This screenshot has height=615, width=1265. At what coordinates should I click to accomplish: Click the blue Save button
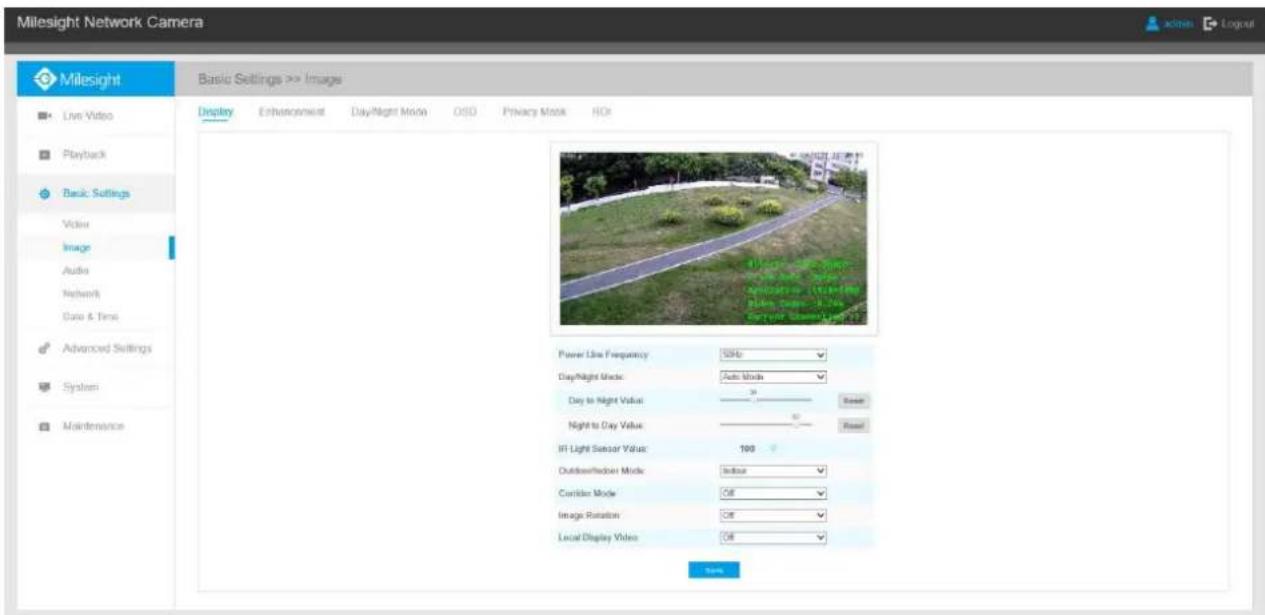click(x=714, y=571)
